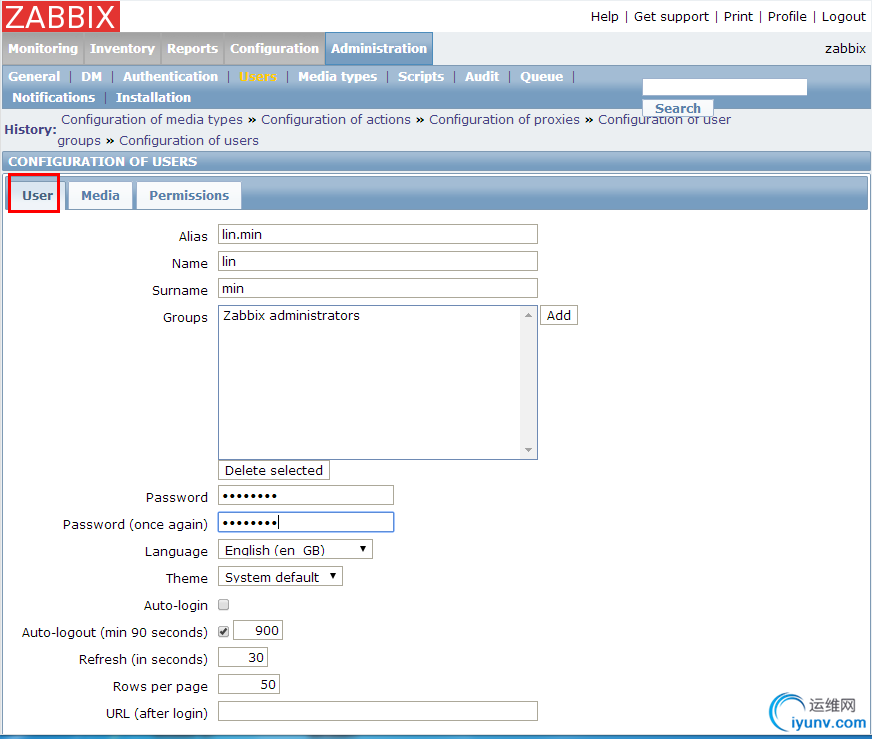This screenshot has width=872, height=739.
Task: Open the Profile link
Action: [787, 17]
